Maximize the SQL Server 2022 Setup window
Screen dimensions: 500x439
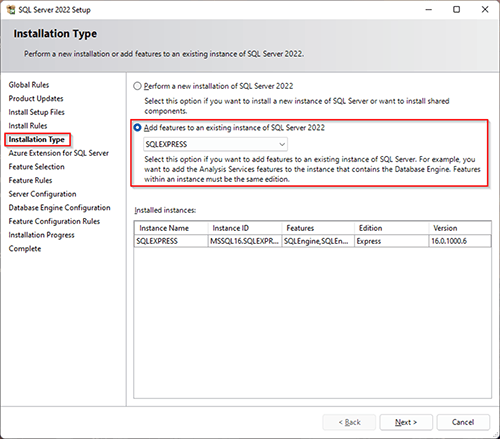[x=457, y=10]
